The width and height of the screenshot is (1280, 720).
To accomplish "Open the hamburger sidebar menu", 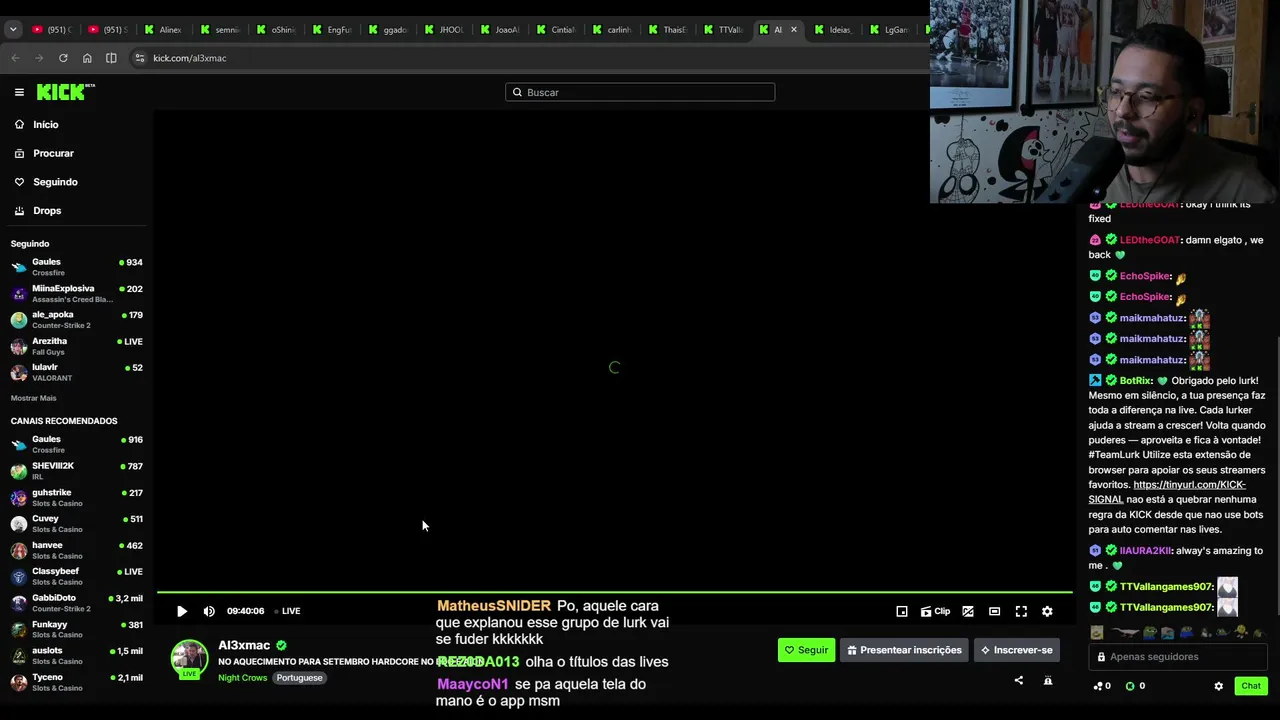I will click(19, 92).
